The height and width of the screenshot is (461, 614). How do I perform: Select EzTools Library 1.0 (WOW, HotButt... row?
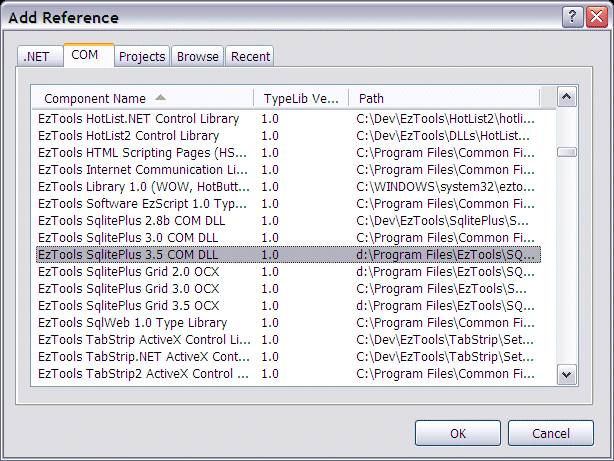(x=288, y=187)
